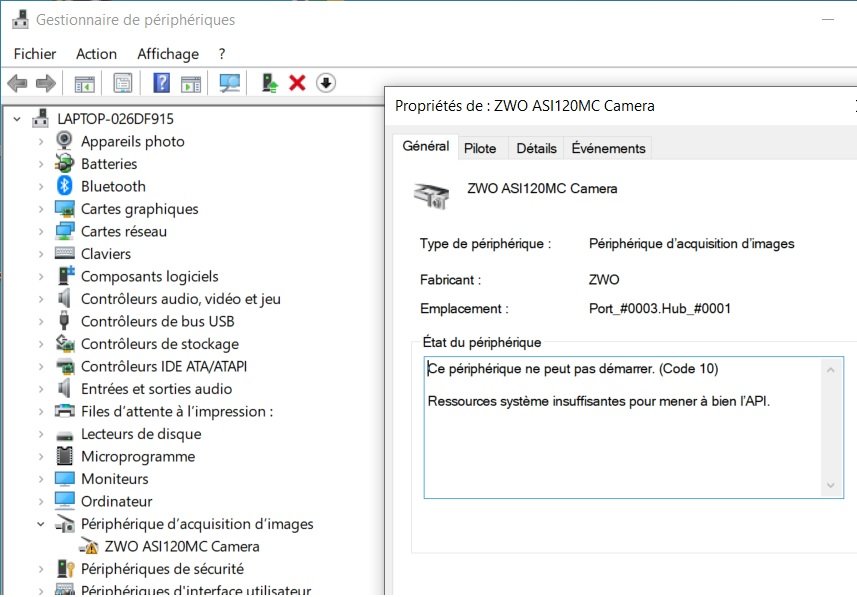Viewport: 857px width, 597px height.
Task: Click the Batteries category icon
Action: (x=64, y=163)
